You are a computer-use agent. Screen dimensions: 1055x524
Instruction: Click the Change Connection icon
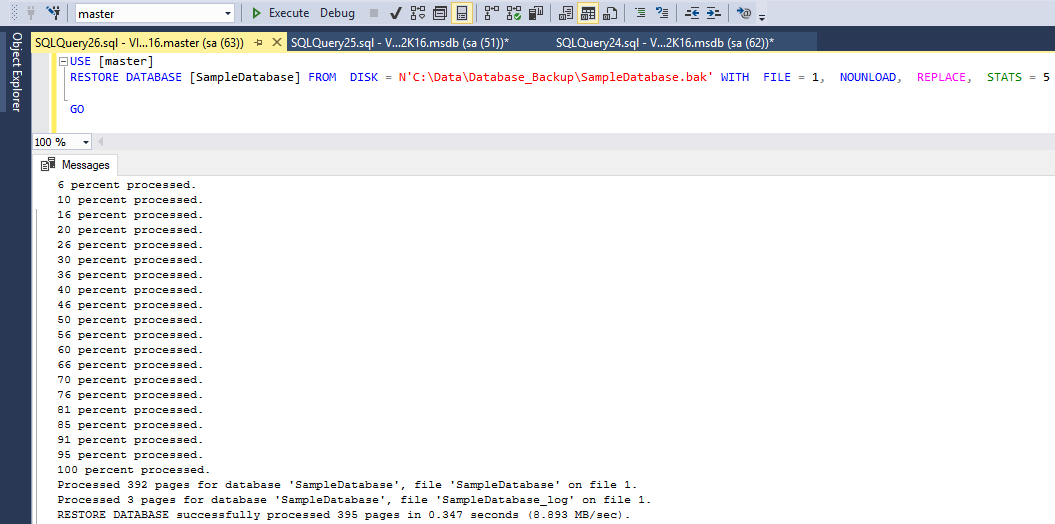53,13
